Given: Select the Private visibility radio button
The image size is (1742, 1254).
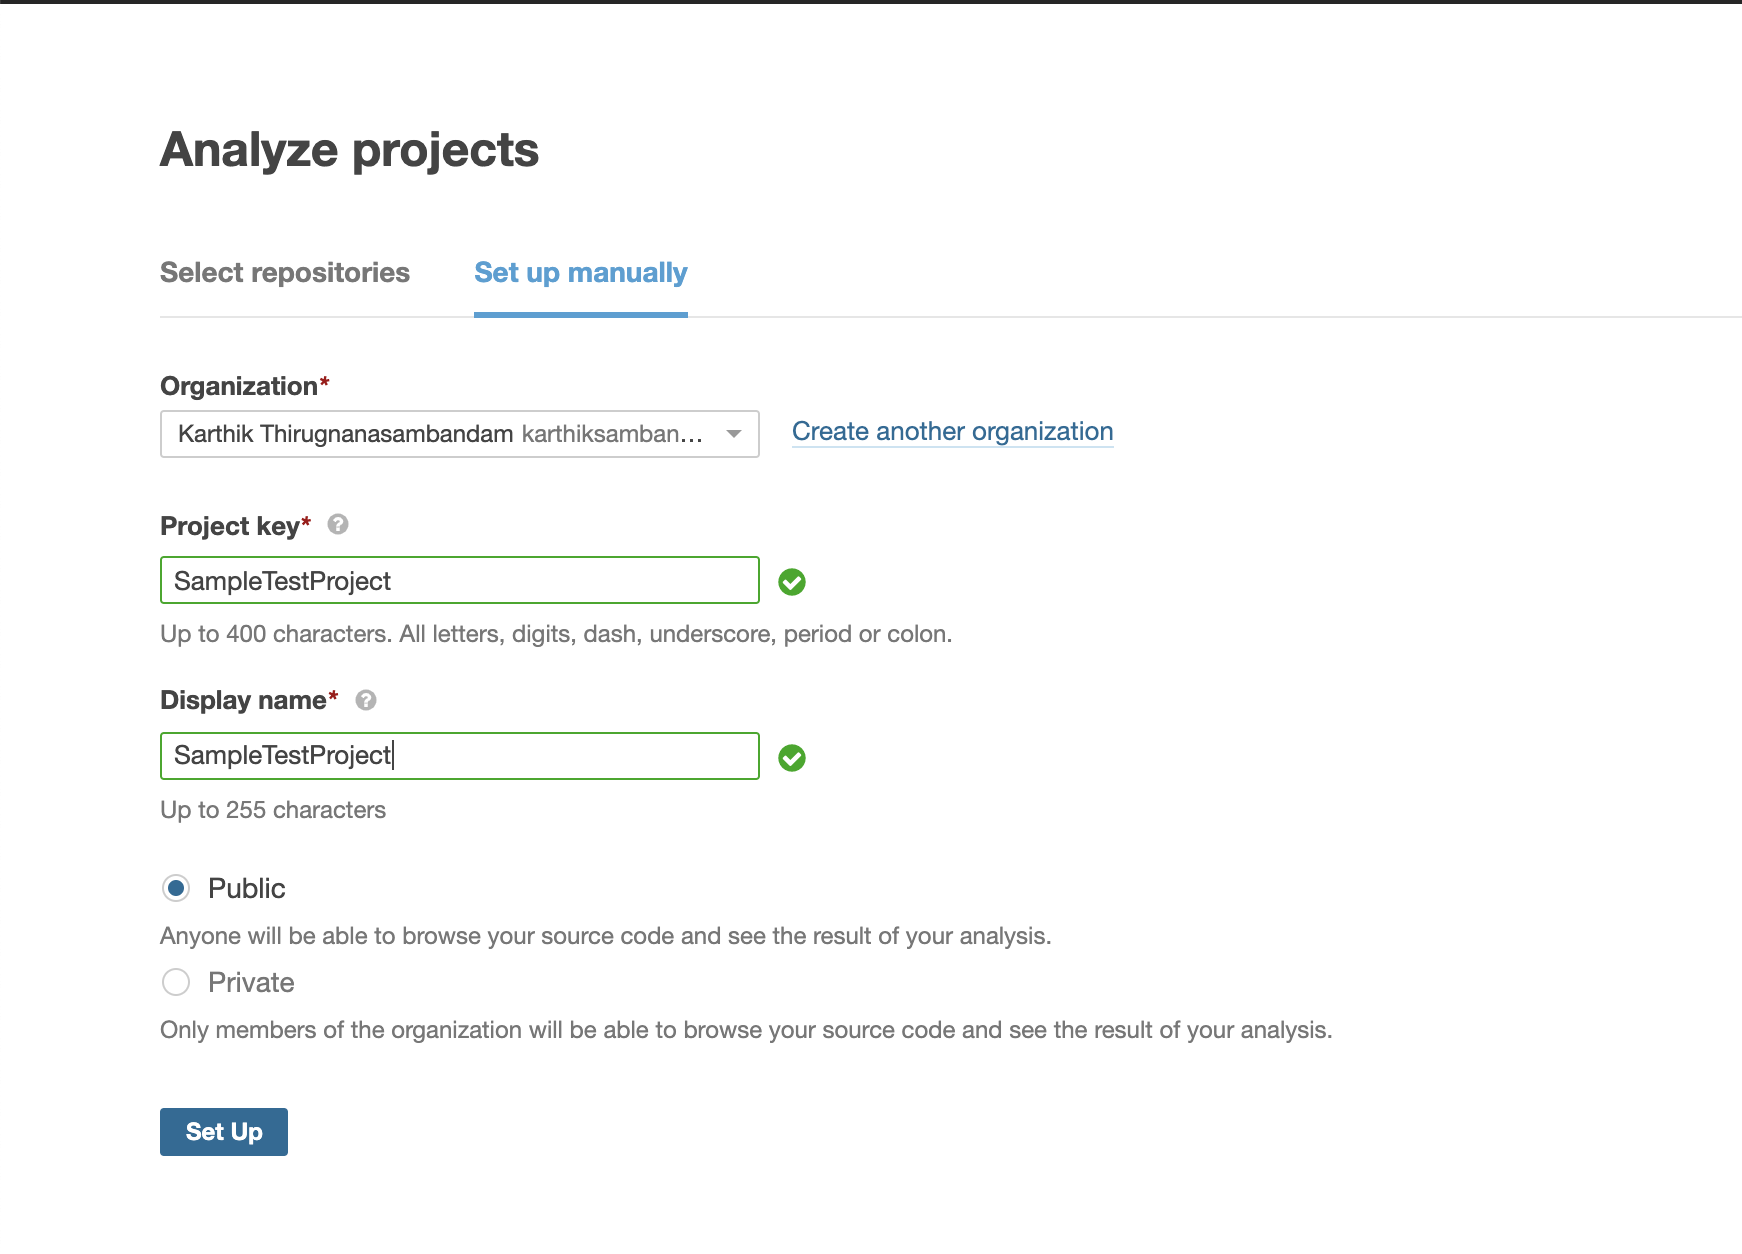Looking at the screenshot, I should [175, 982].
